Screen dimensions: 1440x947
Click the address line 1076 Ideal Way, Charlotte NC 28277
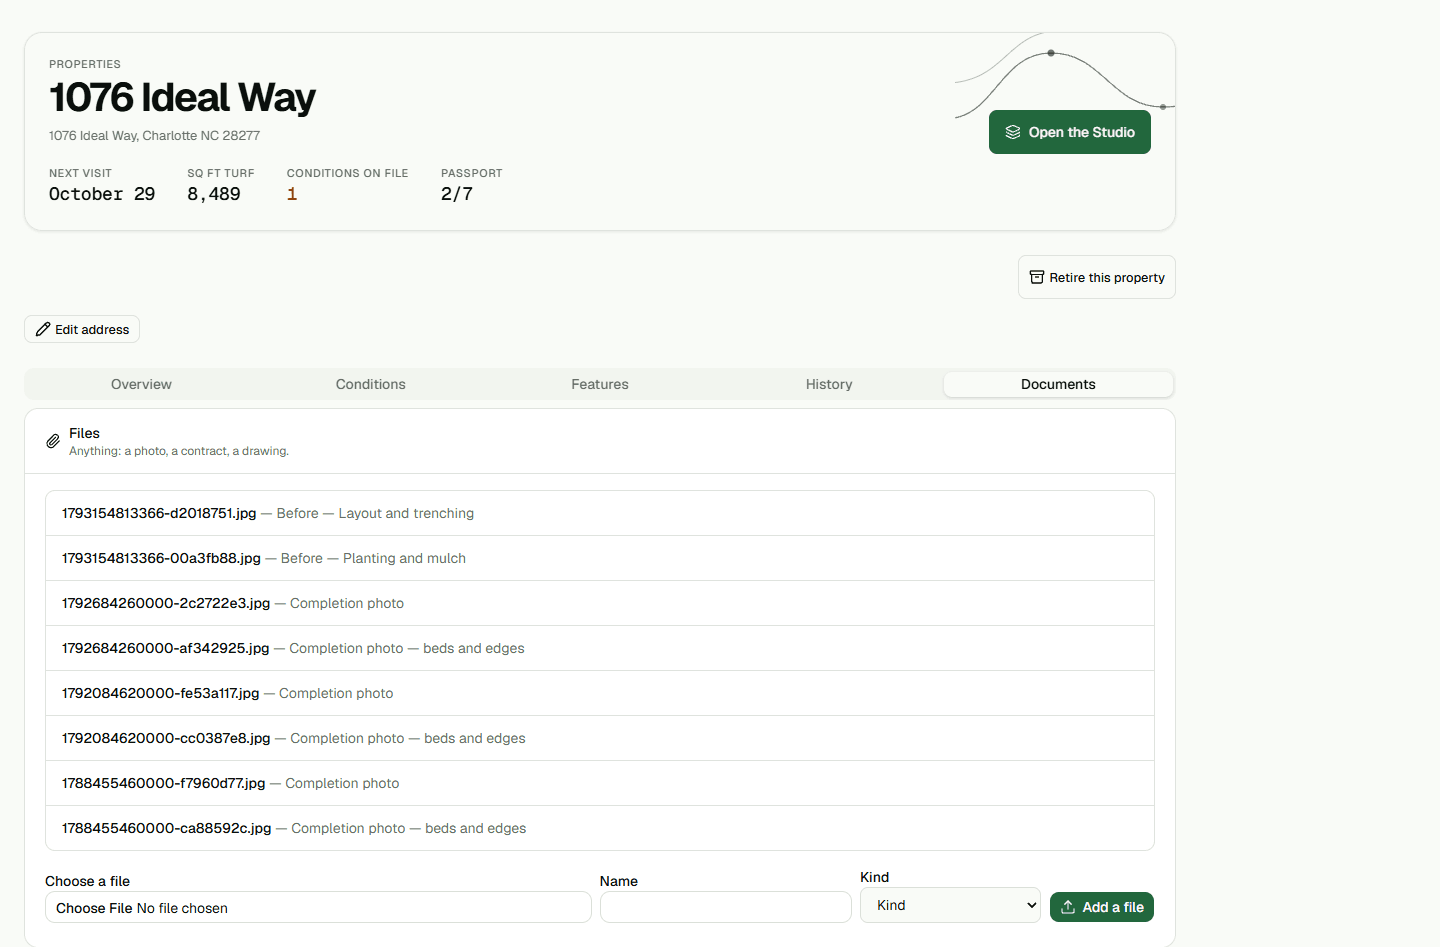(x=154, y=135)
